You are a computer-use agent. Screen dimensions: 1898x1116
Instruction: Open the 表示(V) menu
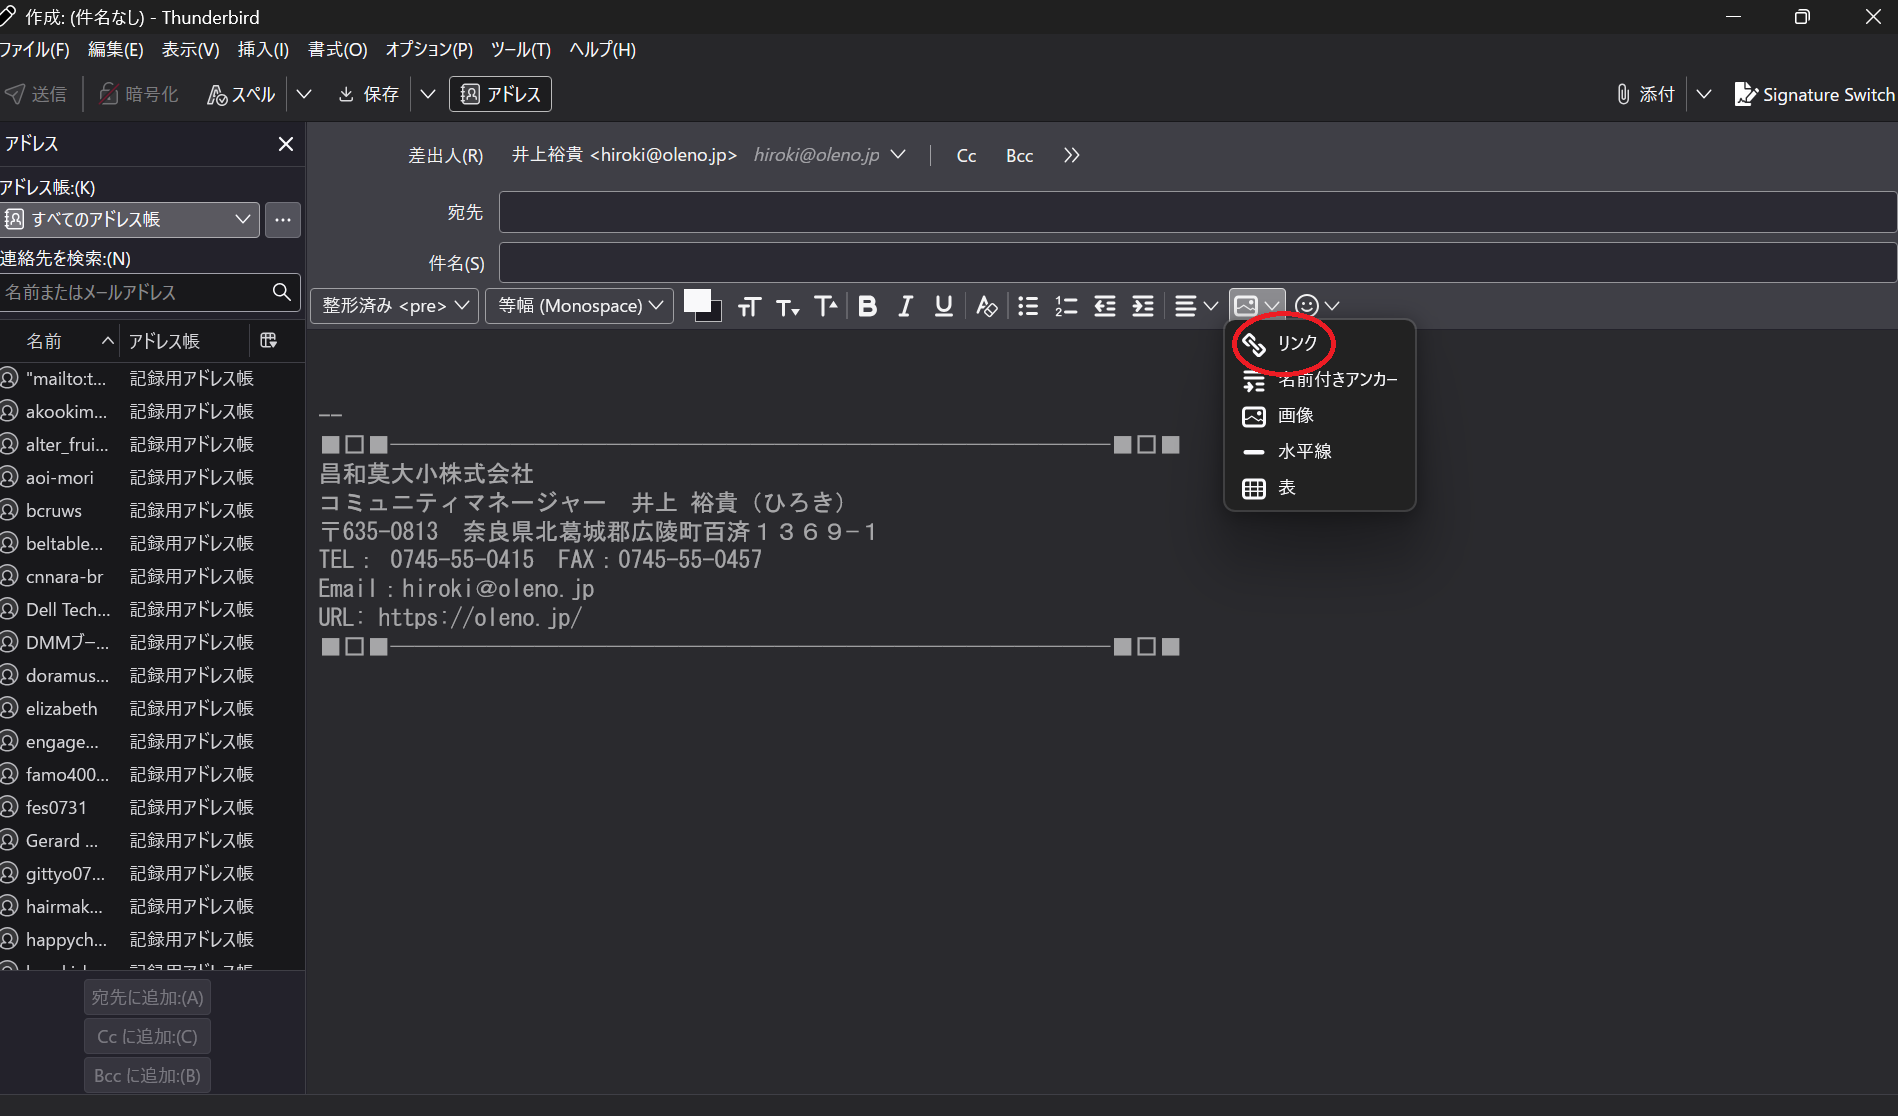pos(190,50)
